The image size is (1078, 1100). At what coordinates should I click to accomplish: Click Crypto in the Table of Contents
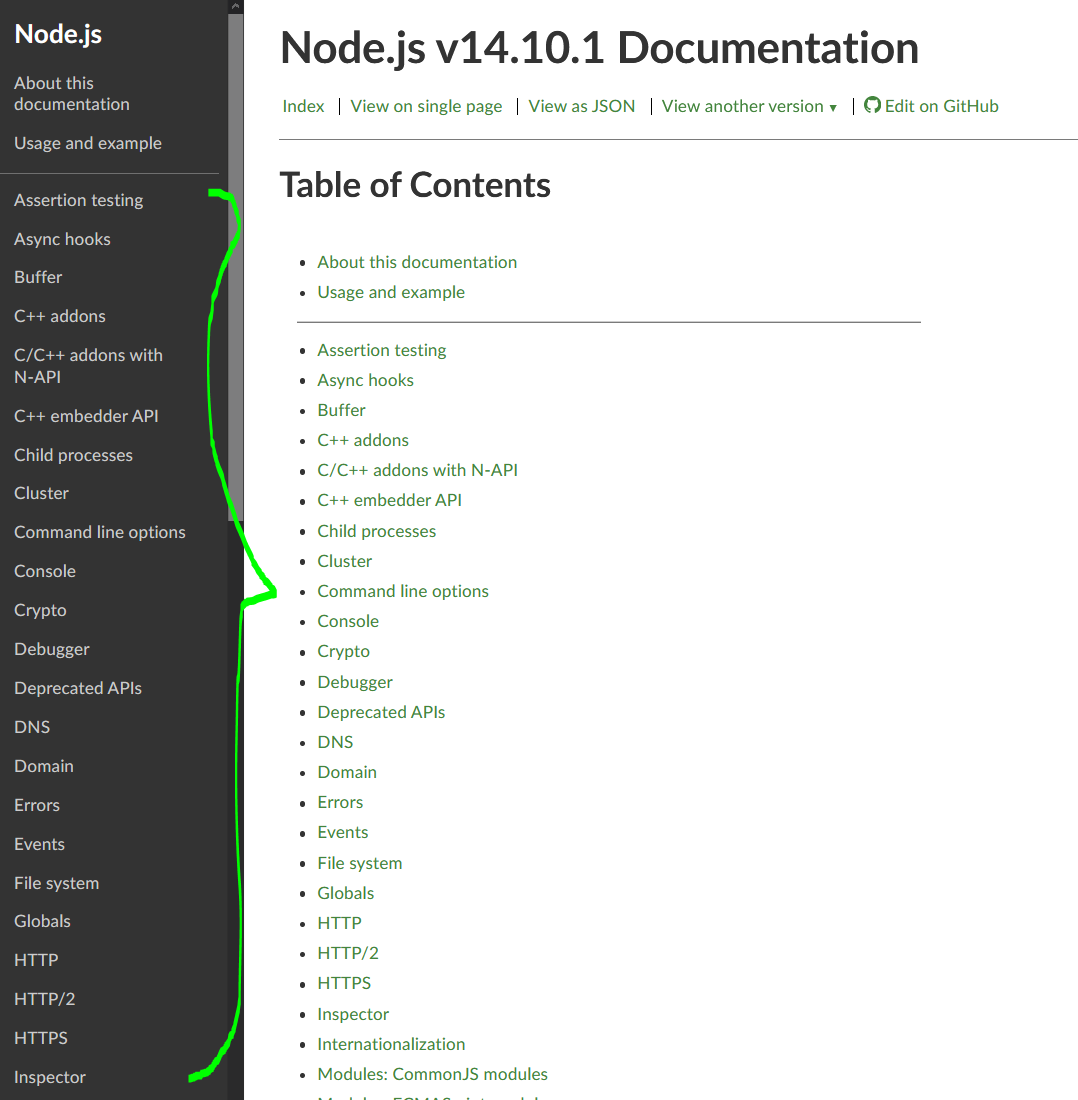(x=343, y=651)
